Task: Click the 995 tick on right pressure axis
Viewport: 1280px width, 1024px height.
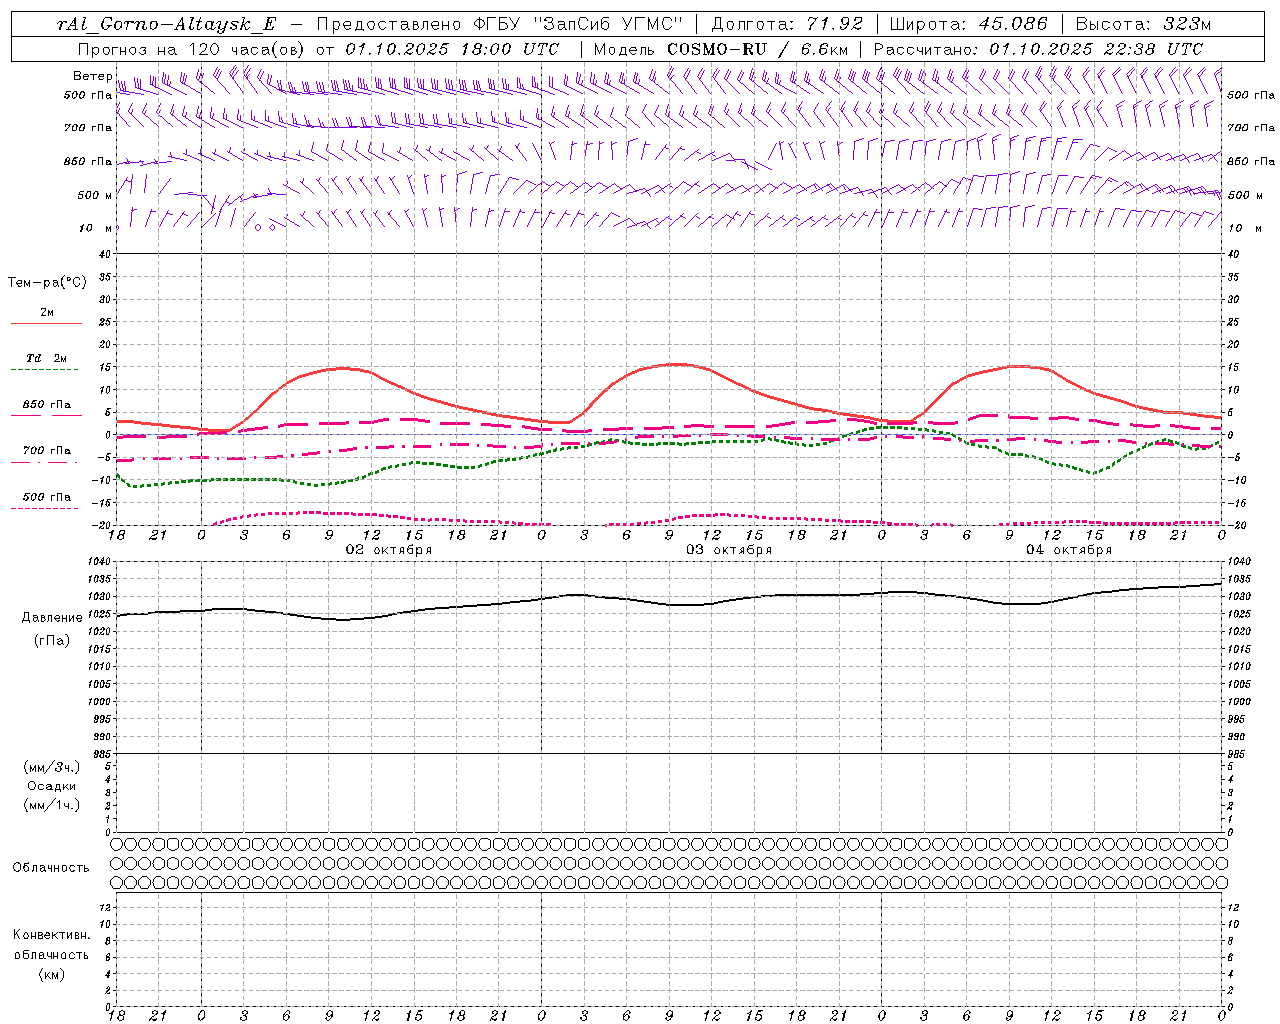Action: click(x=1237, y=720)
